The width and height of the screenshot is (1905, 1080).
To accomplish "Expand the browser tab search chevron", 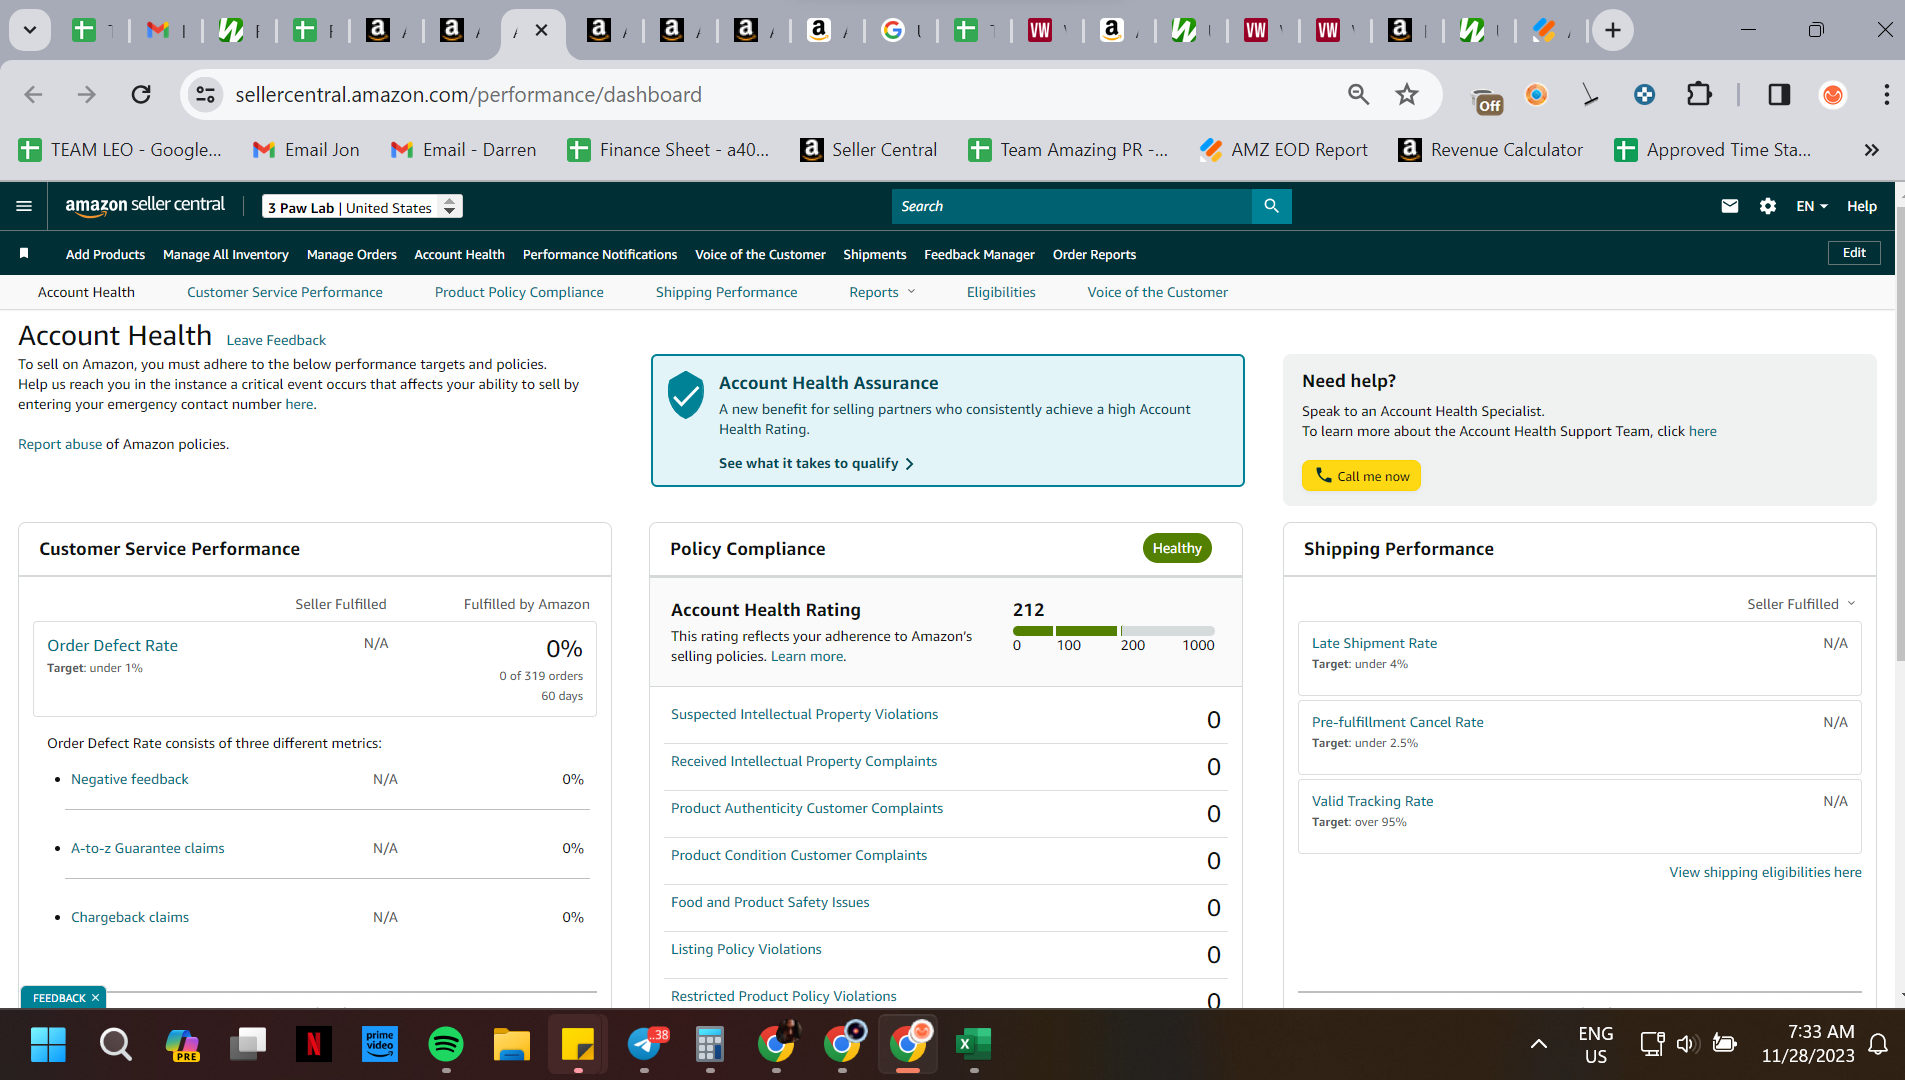I will 30,30.
